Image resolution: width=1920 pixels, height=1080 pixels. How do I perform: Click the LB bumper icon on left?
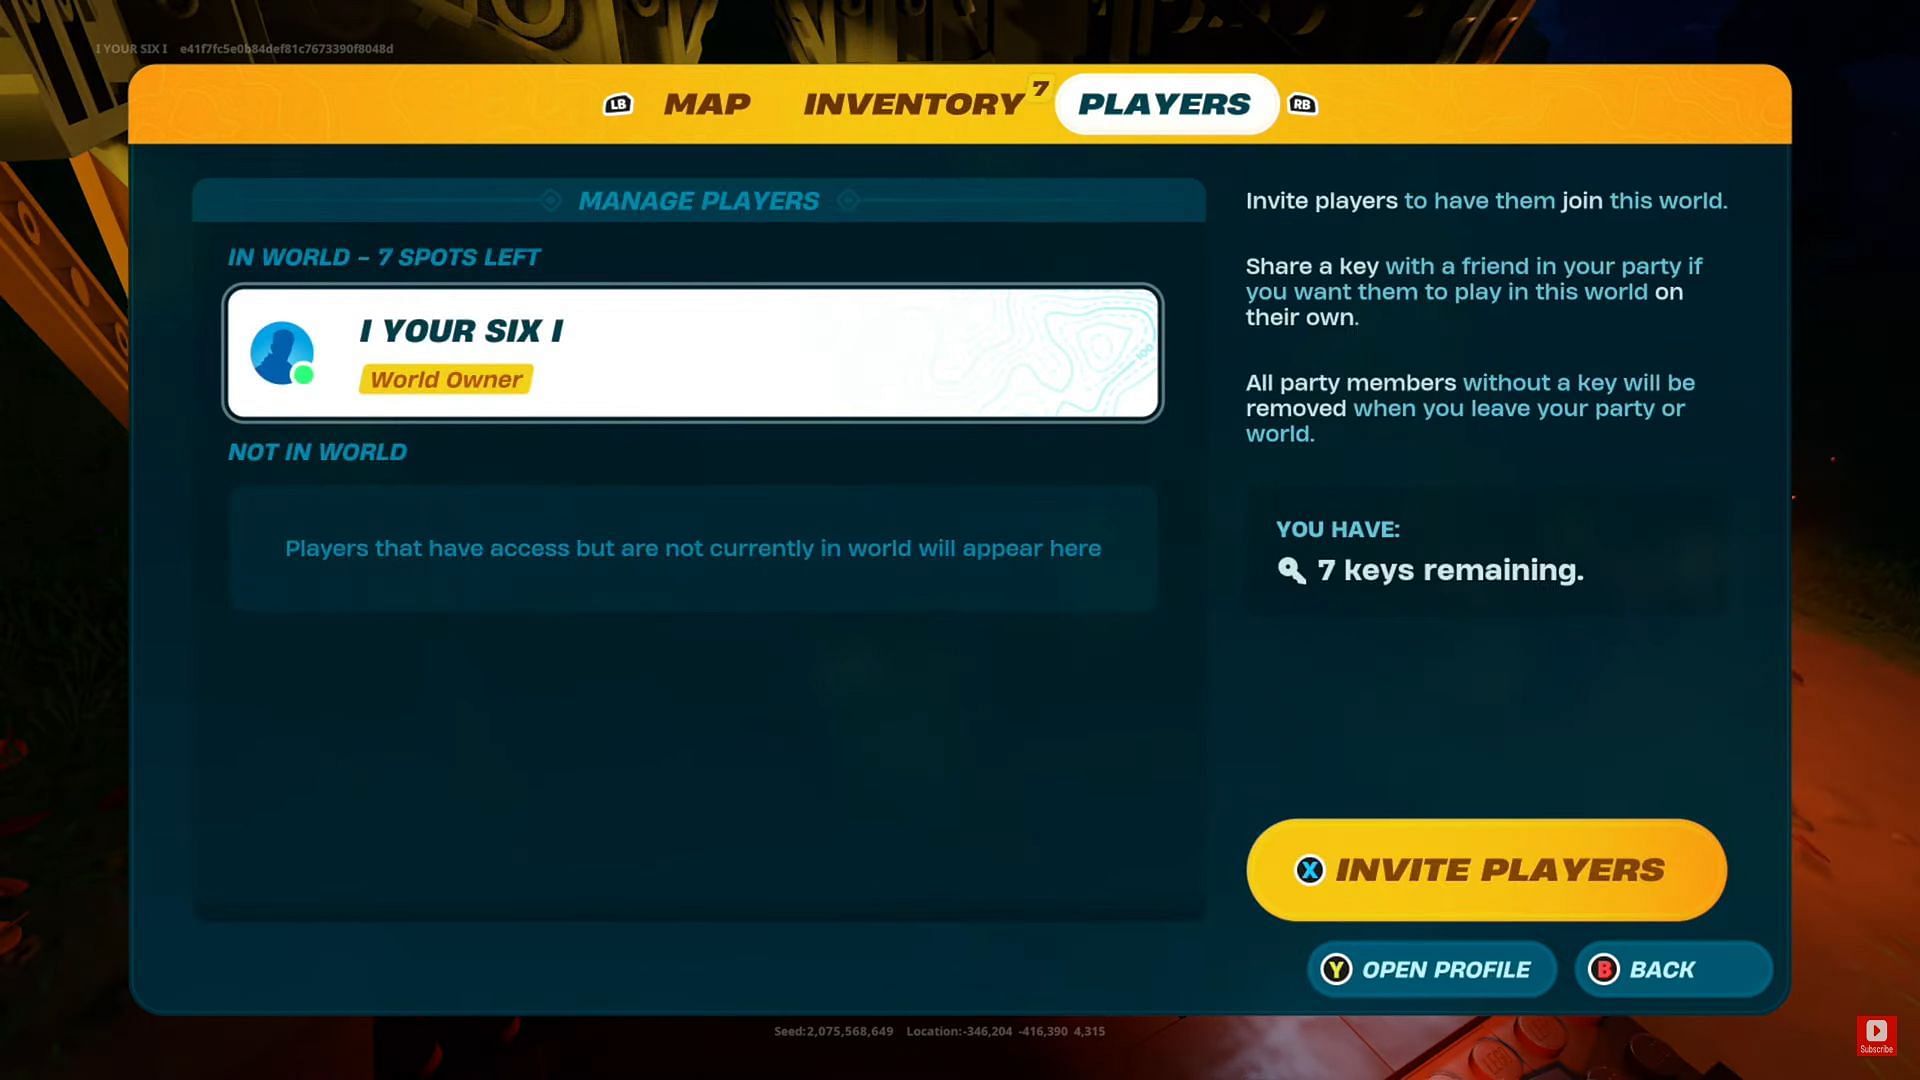click(x=616, y=104)
